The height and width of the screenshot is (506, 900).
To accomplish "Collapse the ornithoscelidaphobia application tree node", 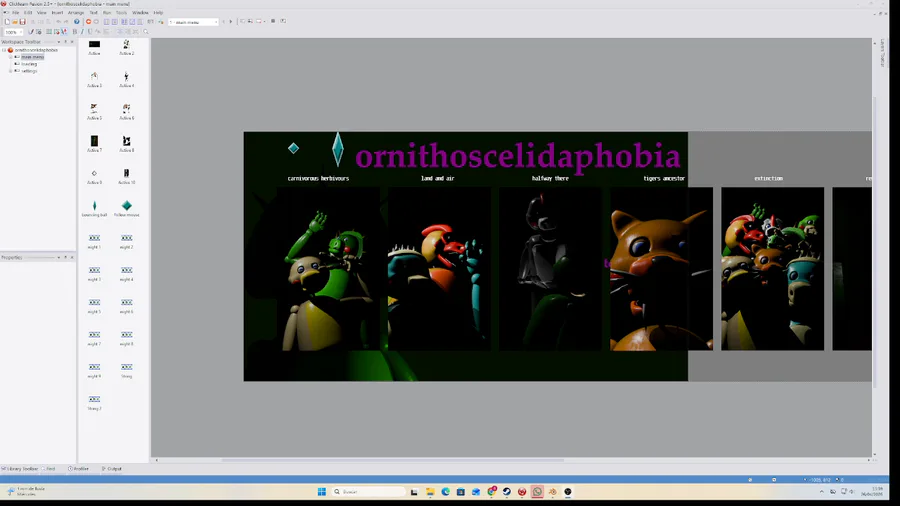I will click(x=4, y=50).
